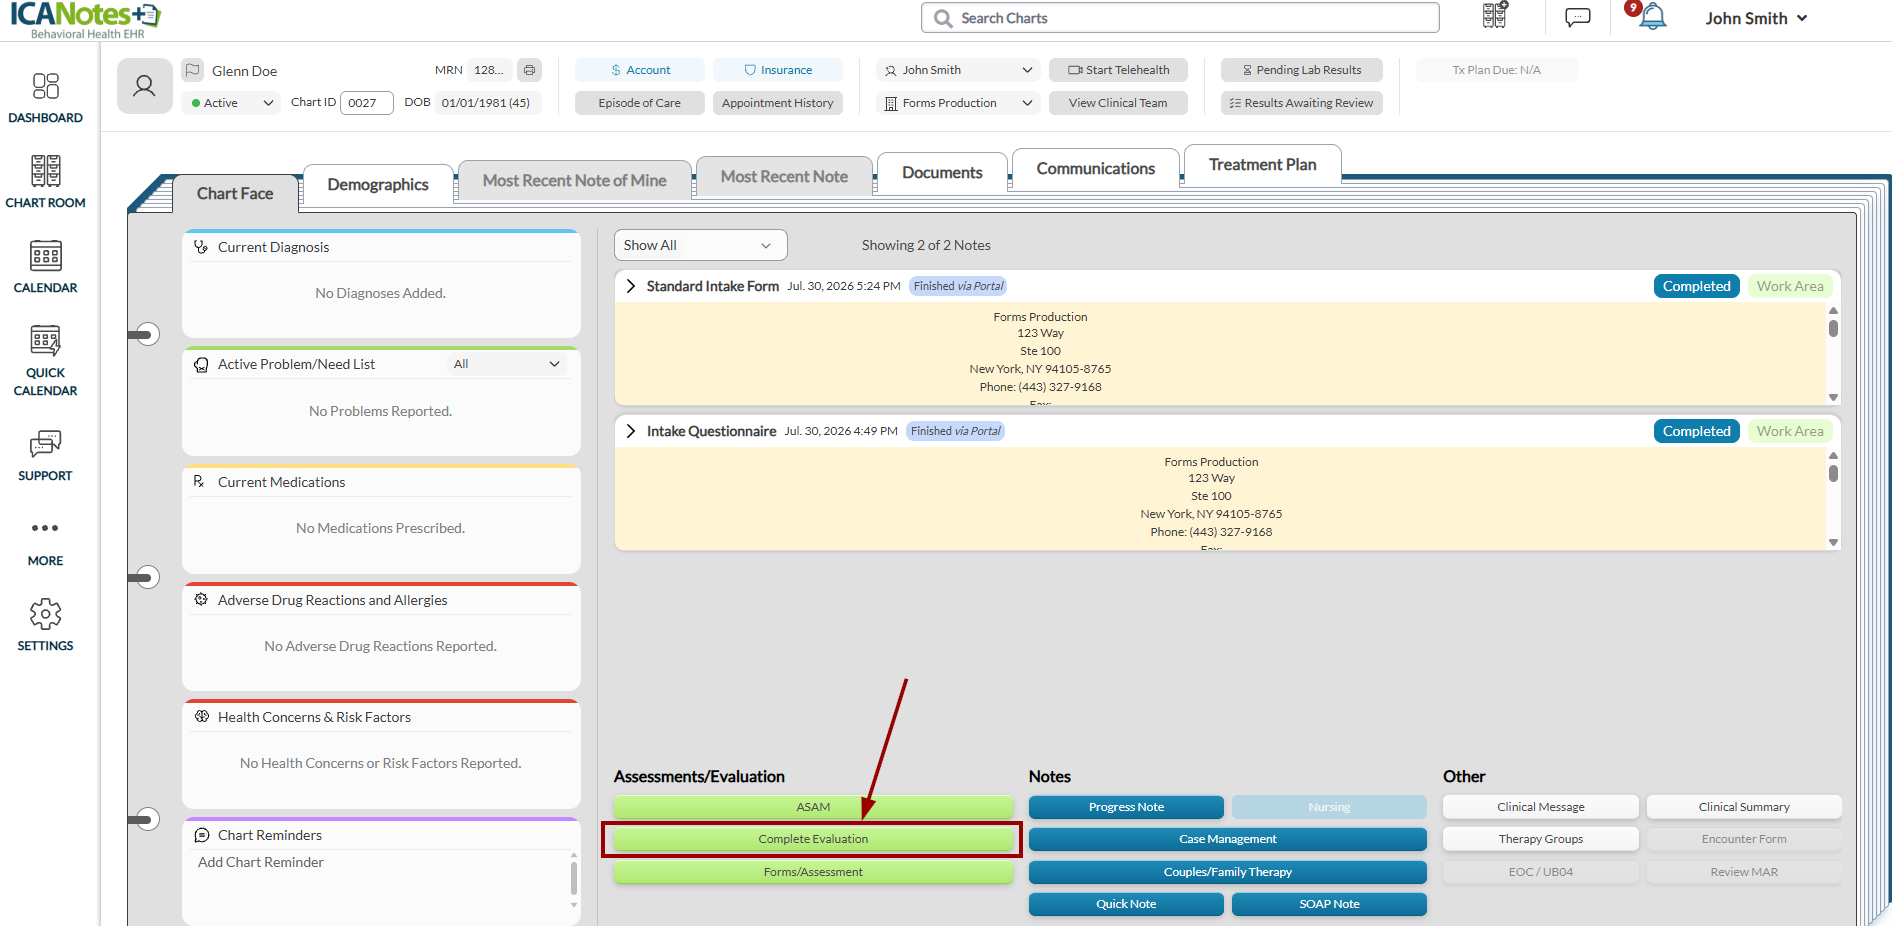Click the flag icon beside Glenn Doe
Viewport: 1892px width, 926px height.
(x=193, y=70)
